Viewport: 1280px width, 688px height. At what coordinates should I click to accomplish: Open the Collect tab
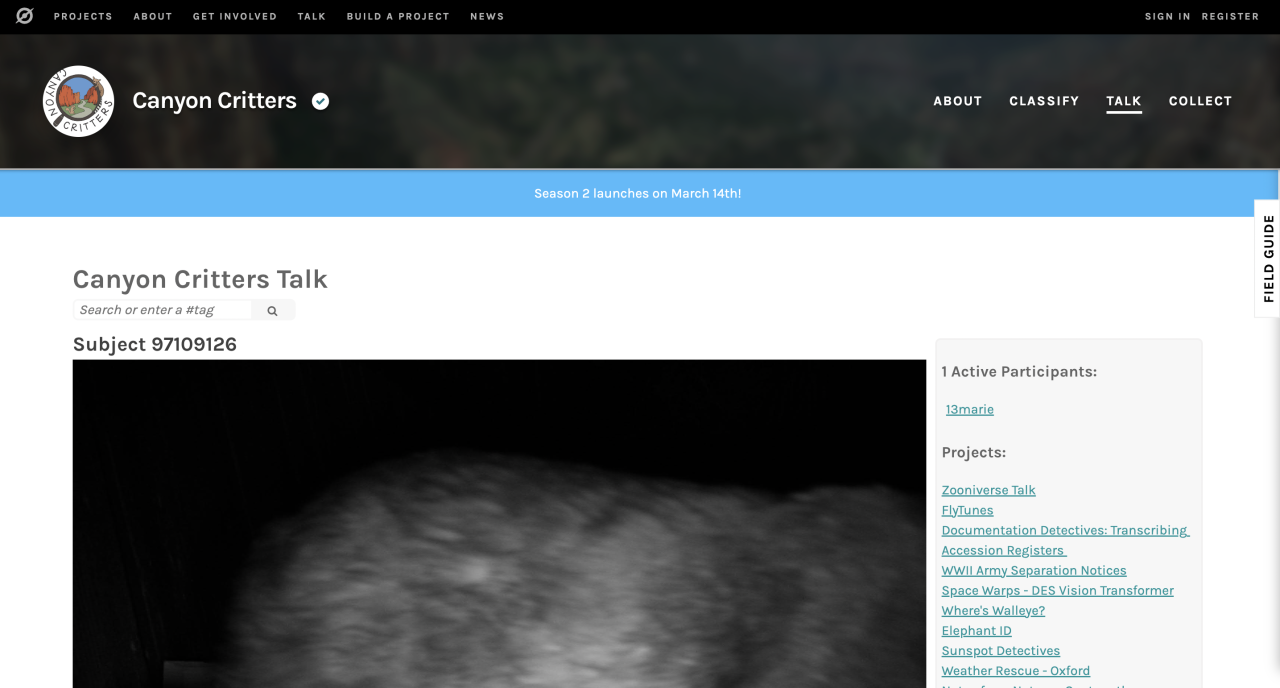[x=1200, y=101]
